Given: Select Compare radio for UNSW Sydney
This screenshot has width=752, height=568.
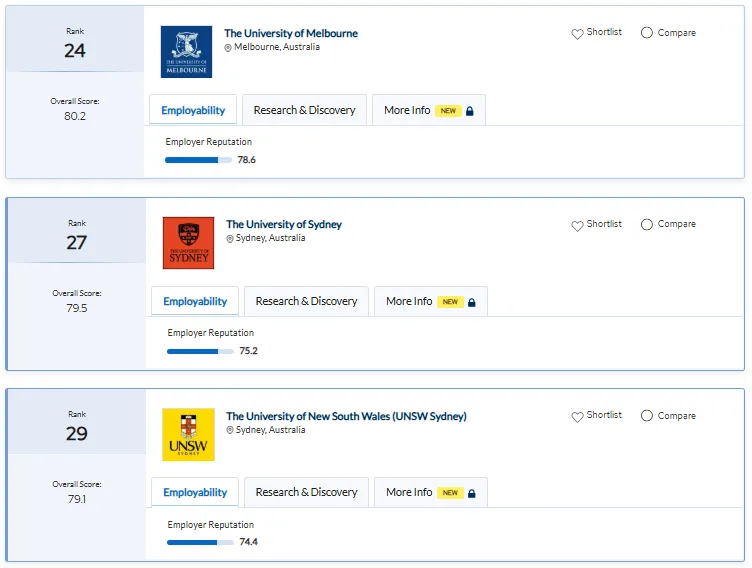Looking at the screenshot, I should pyautogui.click(x=646, y=415).
